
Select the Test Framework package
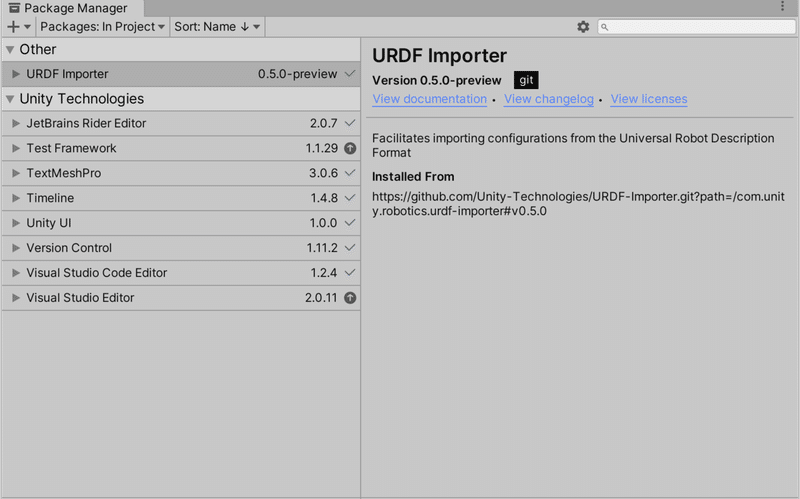pyautogui.click(x=181, y=148)
